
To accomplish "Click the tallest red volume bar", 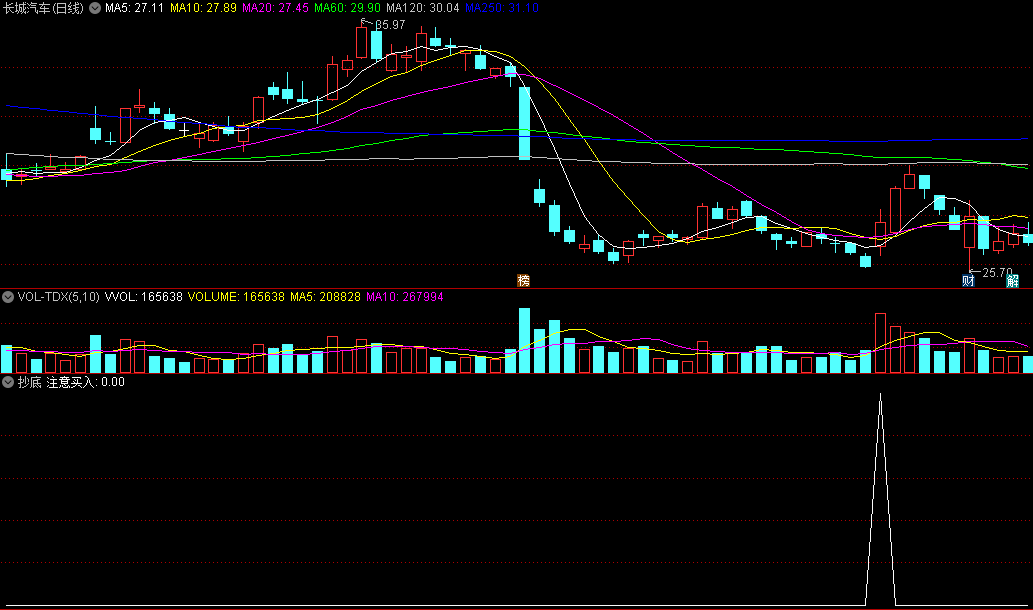I will coord(881,343).
